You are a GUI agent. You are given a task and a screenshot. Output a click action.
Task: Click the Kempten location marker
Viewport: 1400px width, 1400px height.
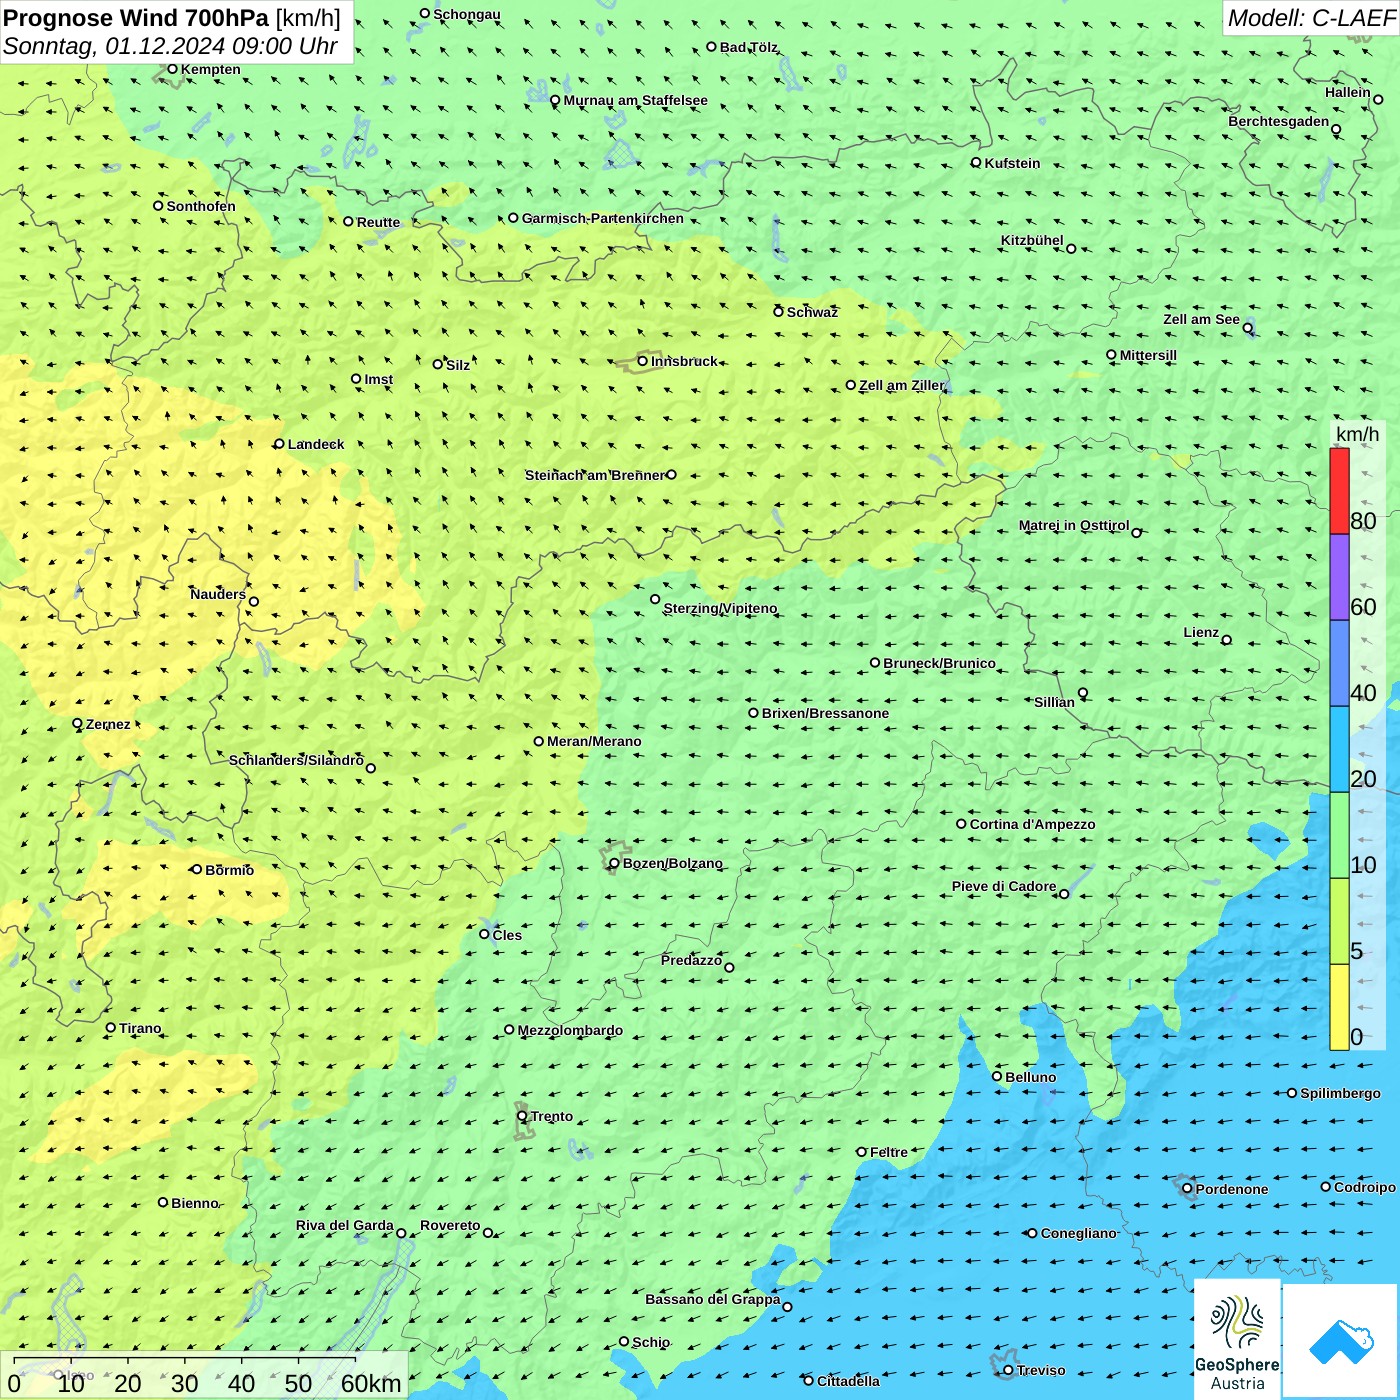(x=172, y=69)
